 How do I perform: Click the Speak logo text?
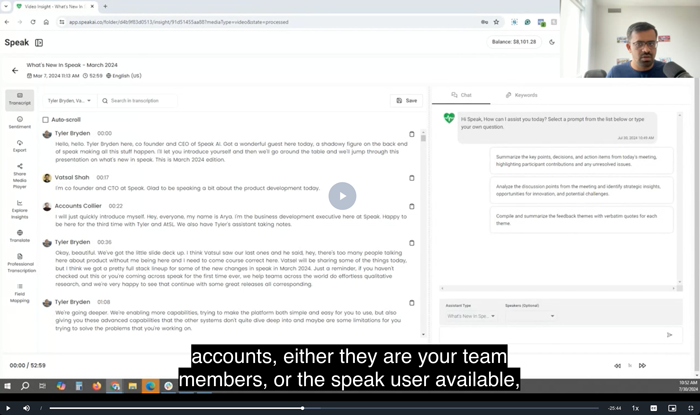click(x=17, y=42)
